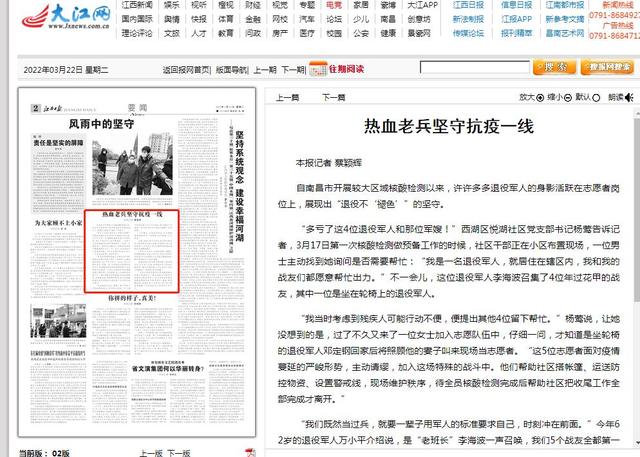Image resolution: width=640 pixels, height=457 pixels.
Task: Click the orange 搜索 button
Action: tap(554, 67)
